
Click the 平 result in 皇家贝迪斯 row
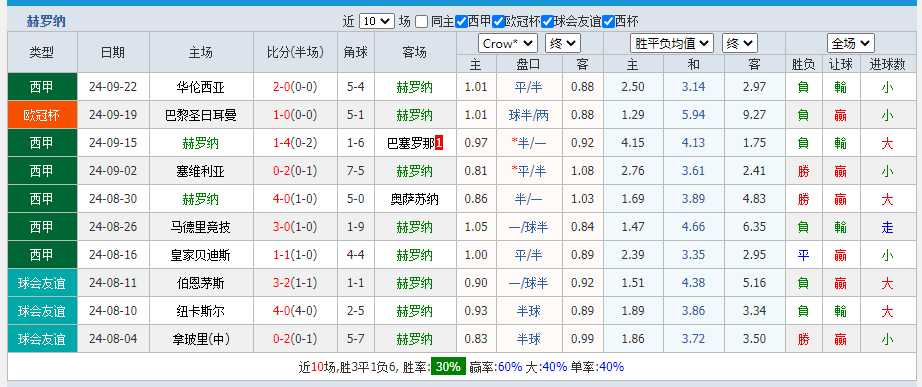tap(803, 255)
